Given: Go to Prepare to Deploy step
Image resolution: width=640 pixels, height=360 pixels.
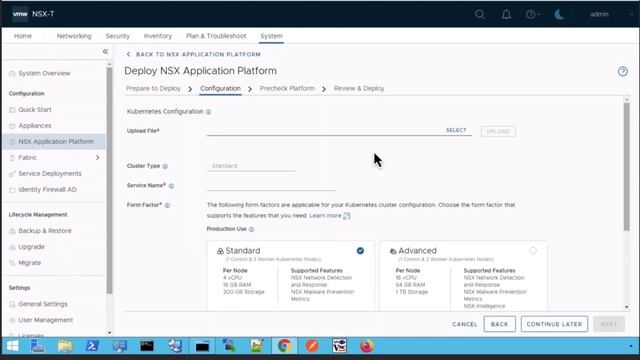Looking at the screenshot, I should point(153,89).
